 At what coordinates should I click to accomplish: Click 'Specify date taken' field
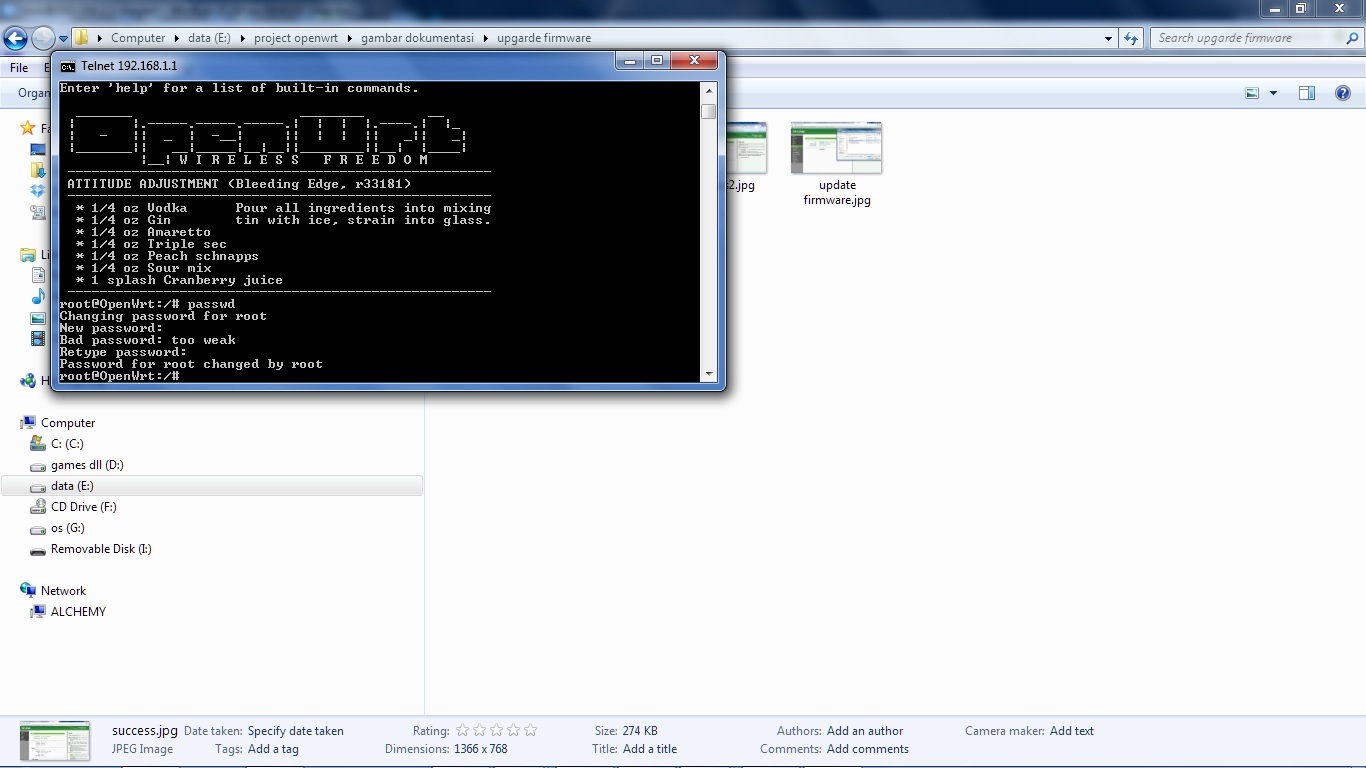point(295,731)
